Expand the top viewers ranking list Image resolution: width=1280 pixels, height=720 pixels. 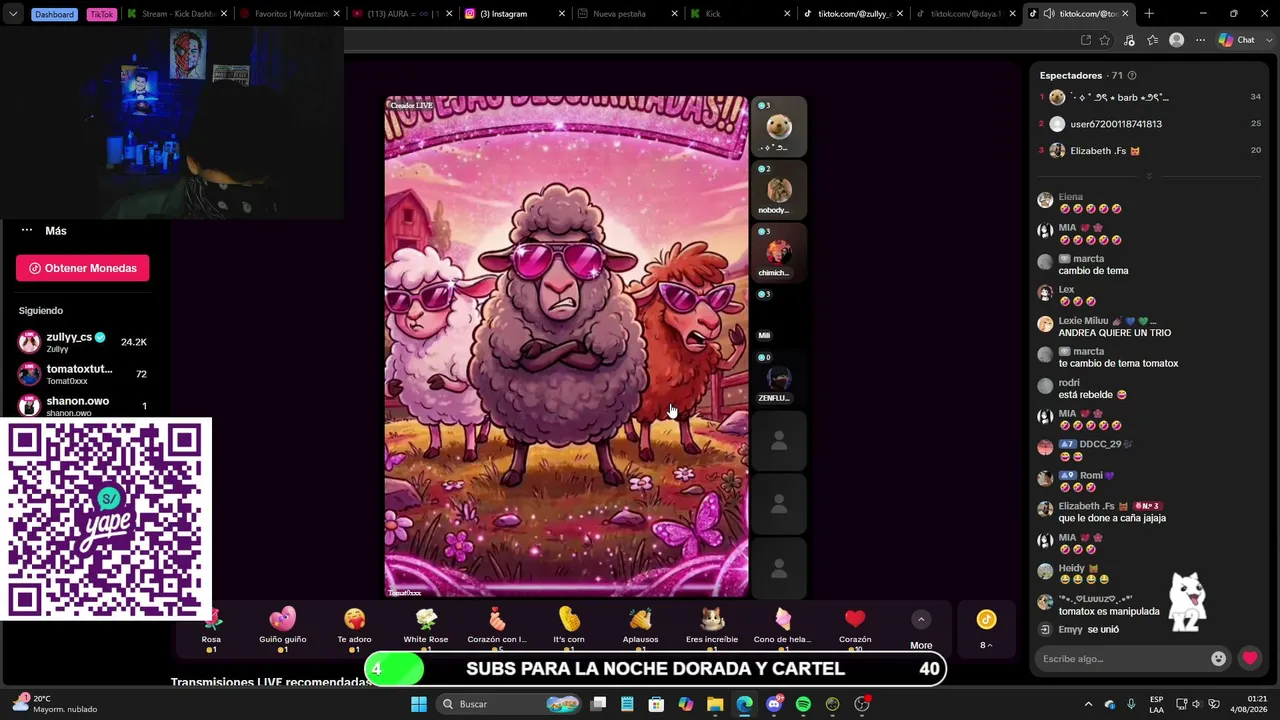[1149, 176]
